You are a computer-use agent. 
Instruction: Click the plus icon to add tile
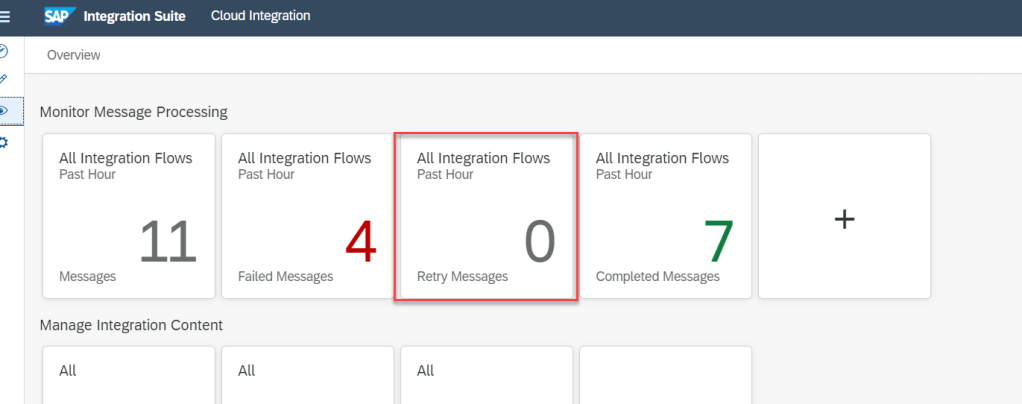tap(844, 217)
